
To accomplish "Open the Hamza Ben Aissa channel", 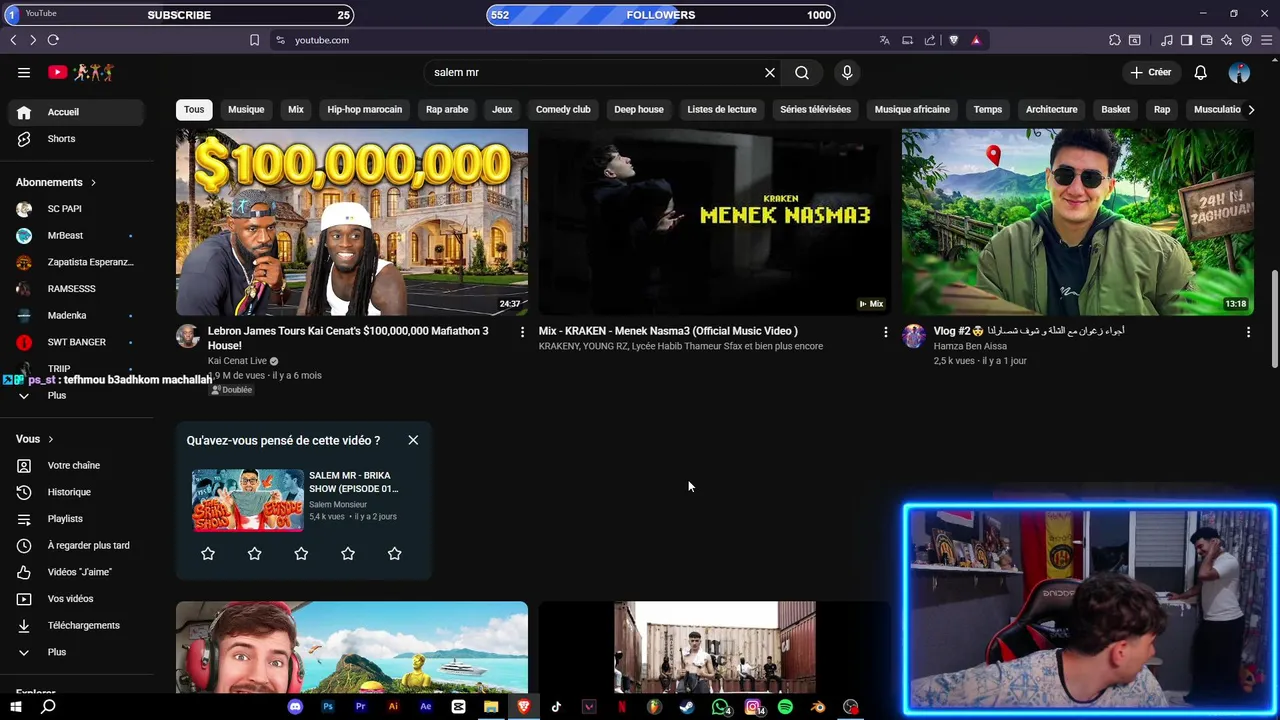I will tap(970, 346).
